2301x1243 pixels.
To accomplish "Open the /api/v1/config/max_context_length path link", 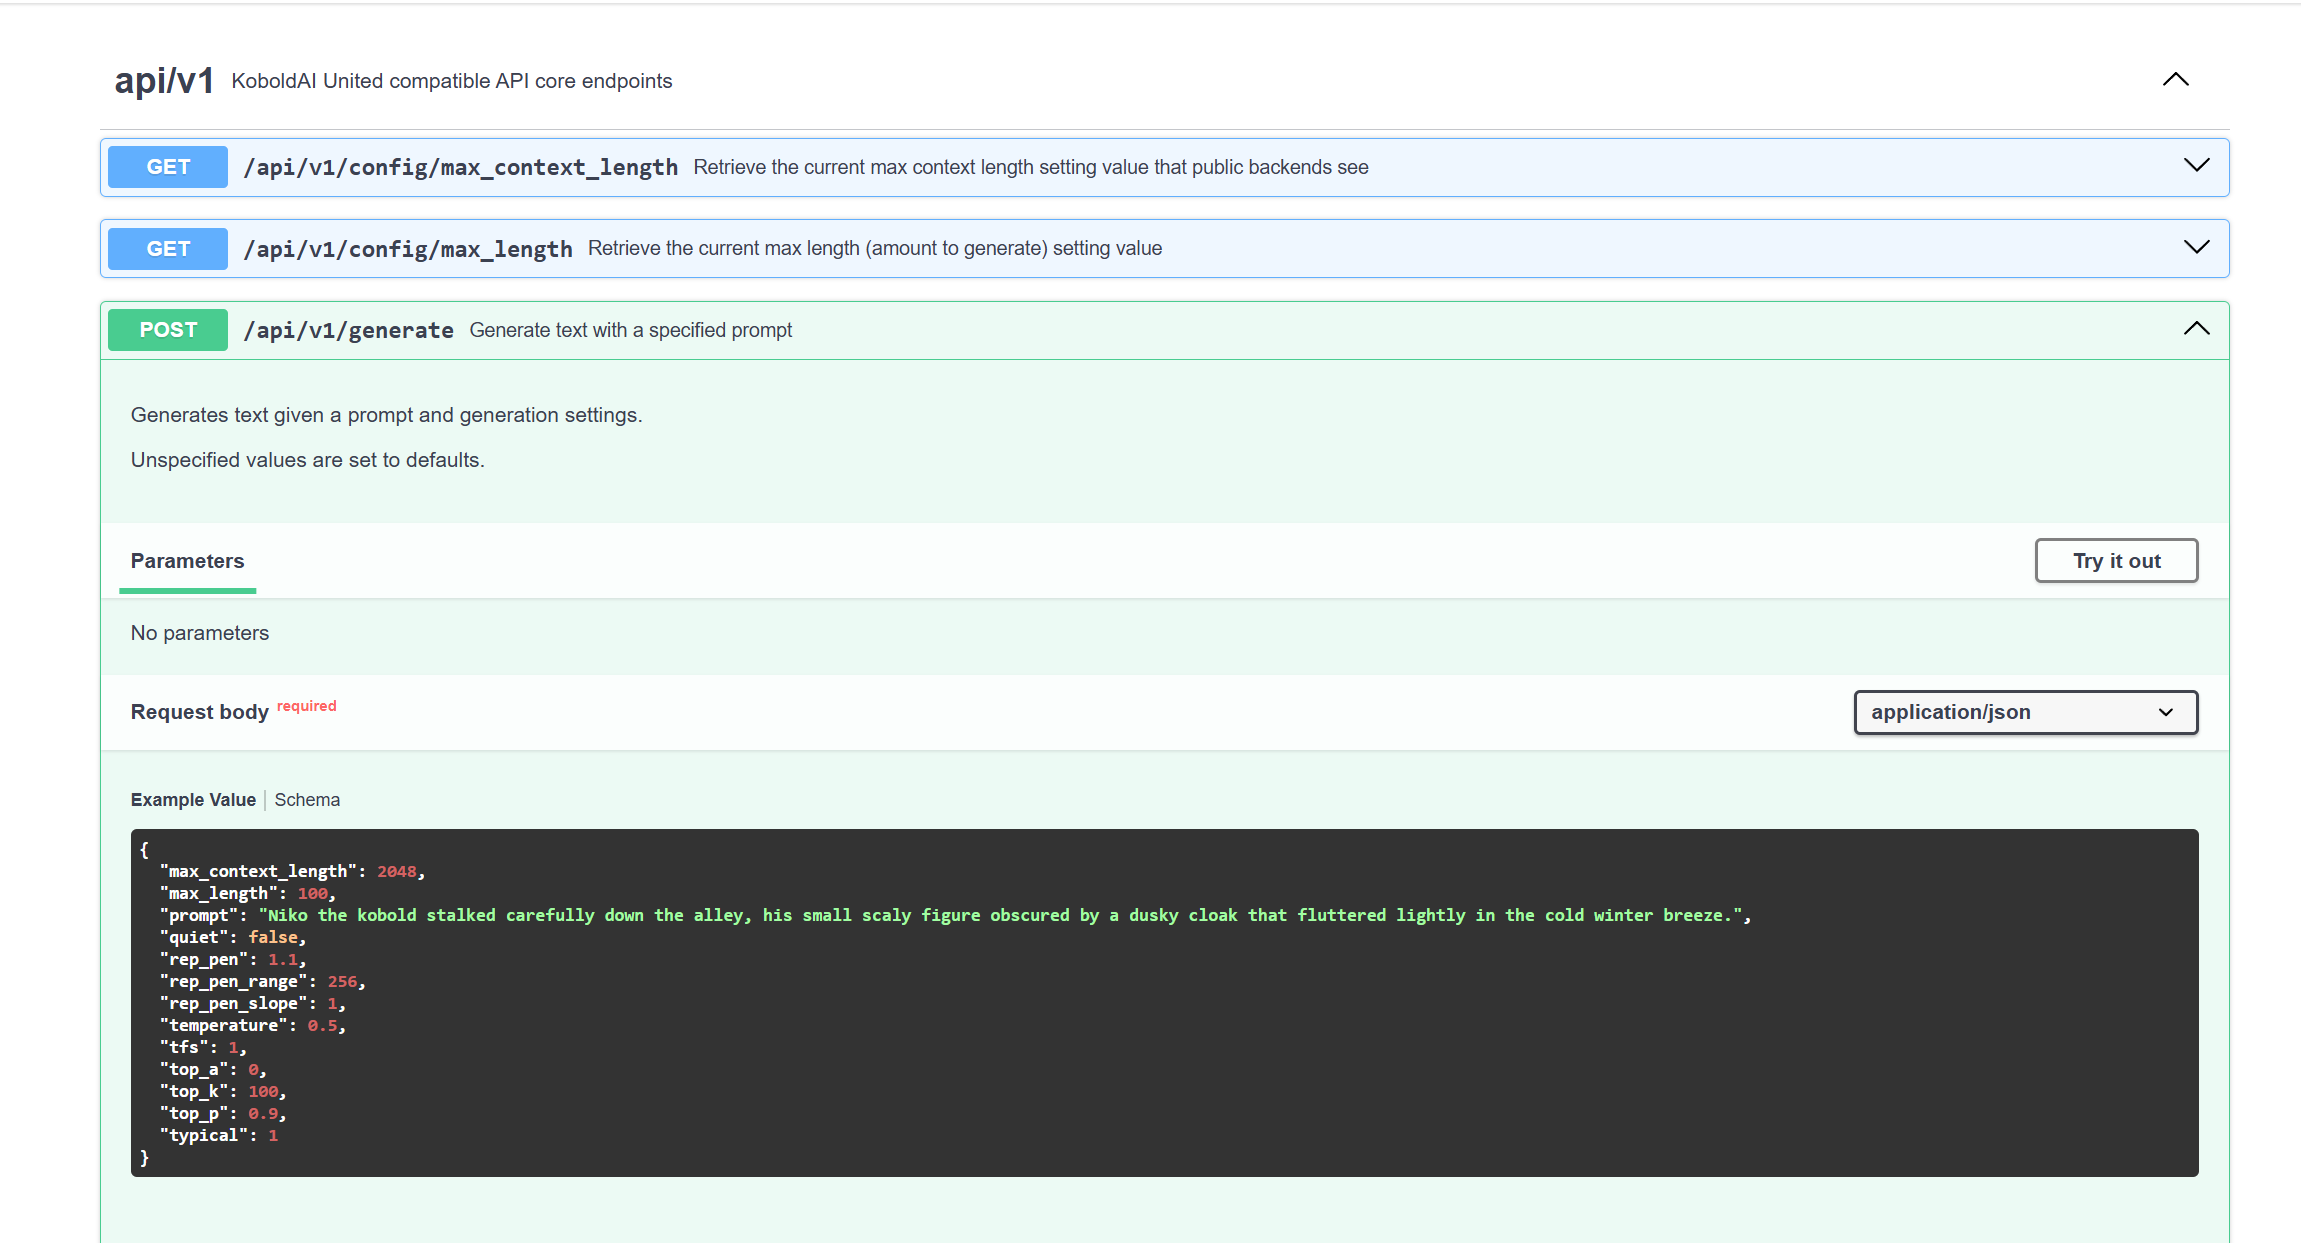I will (x=460, y=168).
